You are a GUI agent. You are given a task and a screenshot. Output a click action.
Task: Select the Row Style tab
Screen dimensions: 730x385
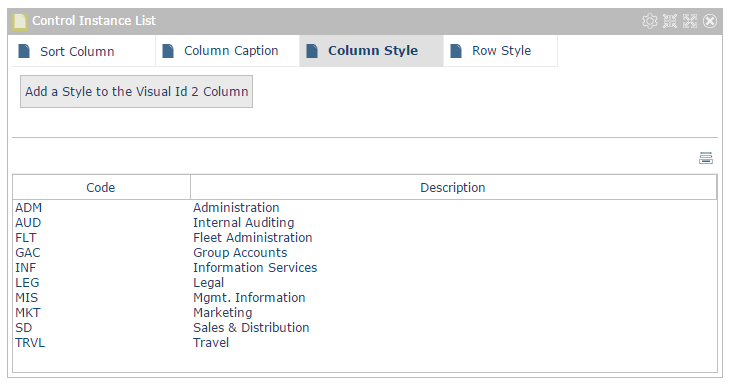click(x=500, y=51)
